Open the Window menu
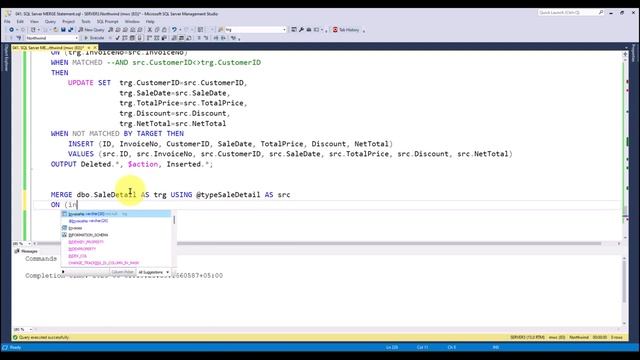This screenshot has width=640, height=360. click(x=132, y=22)
